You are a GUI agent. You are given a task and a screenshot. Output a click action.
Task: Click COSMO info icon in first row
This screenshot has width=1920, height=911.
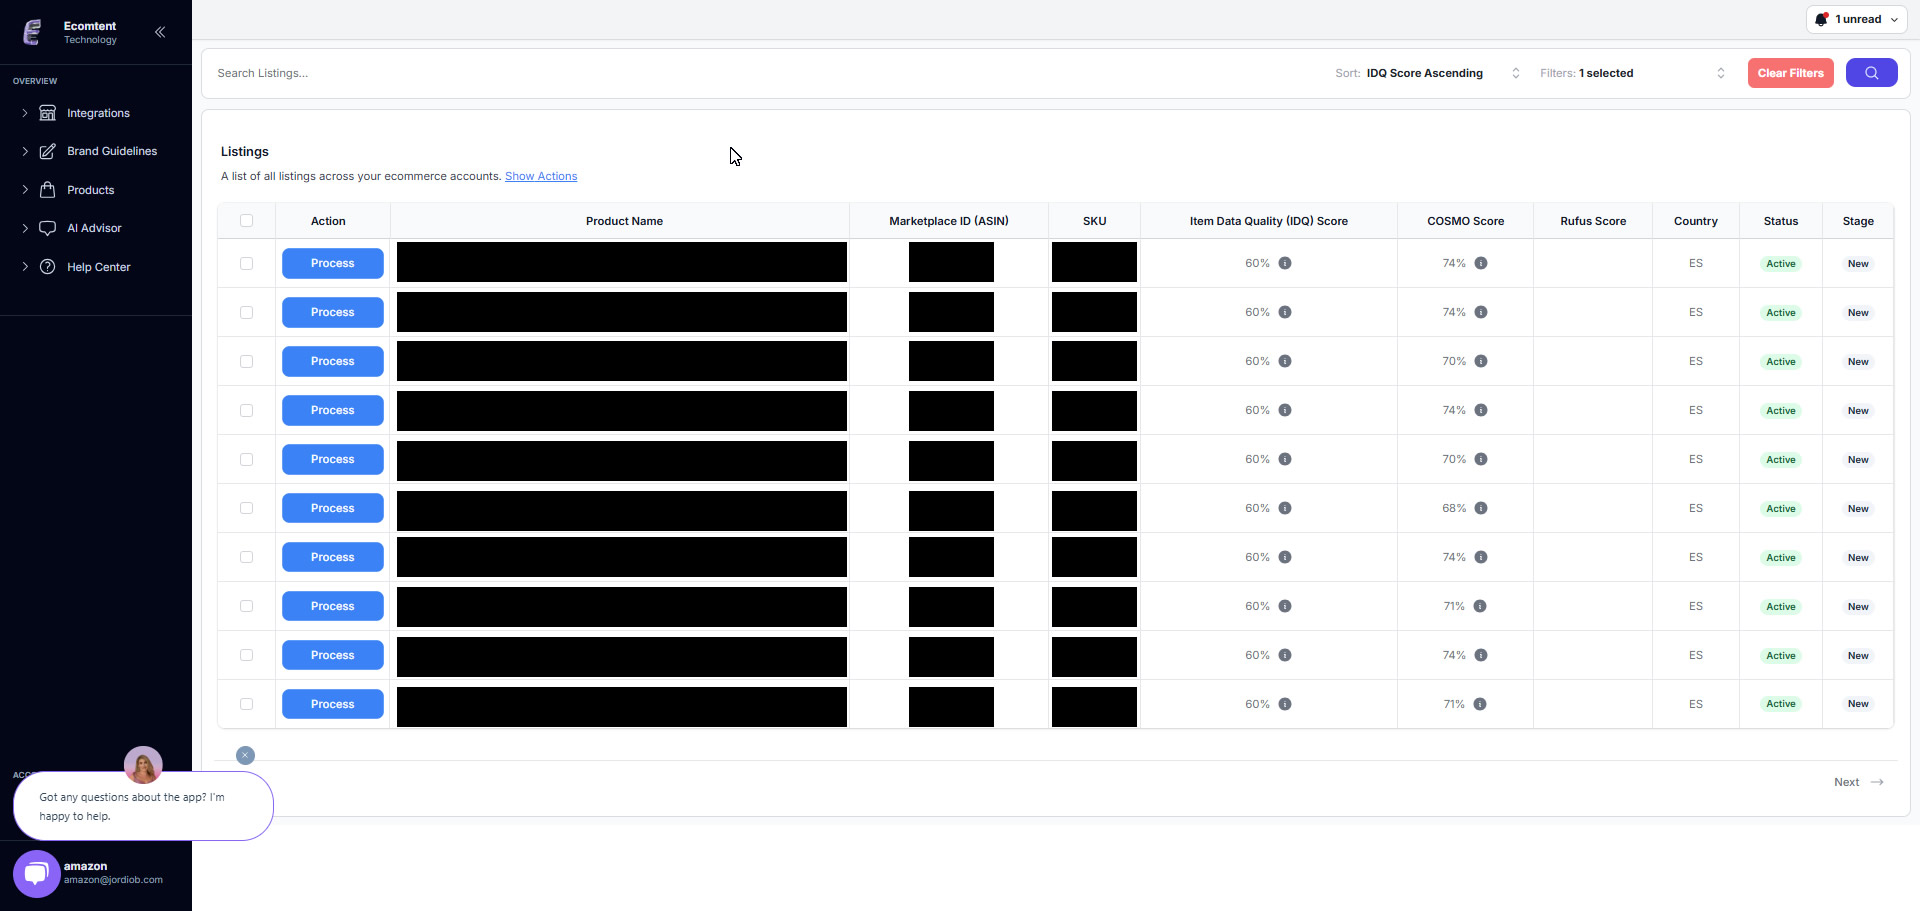(x=1481, y=263)
